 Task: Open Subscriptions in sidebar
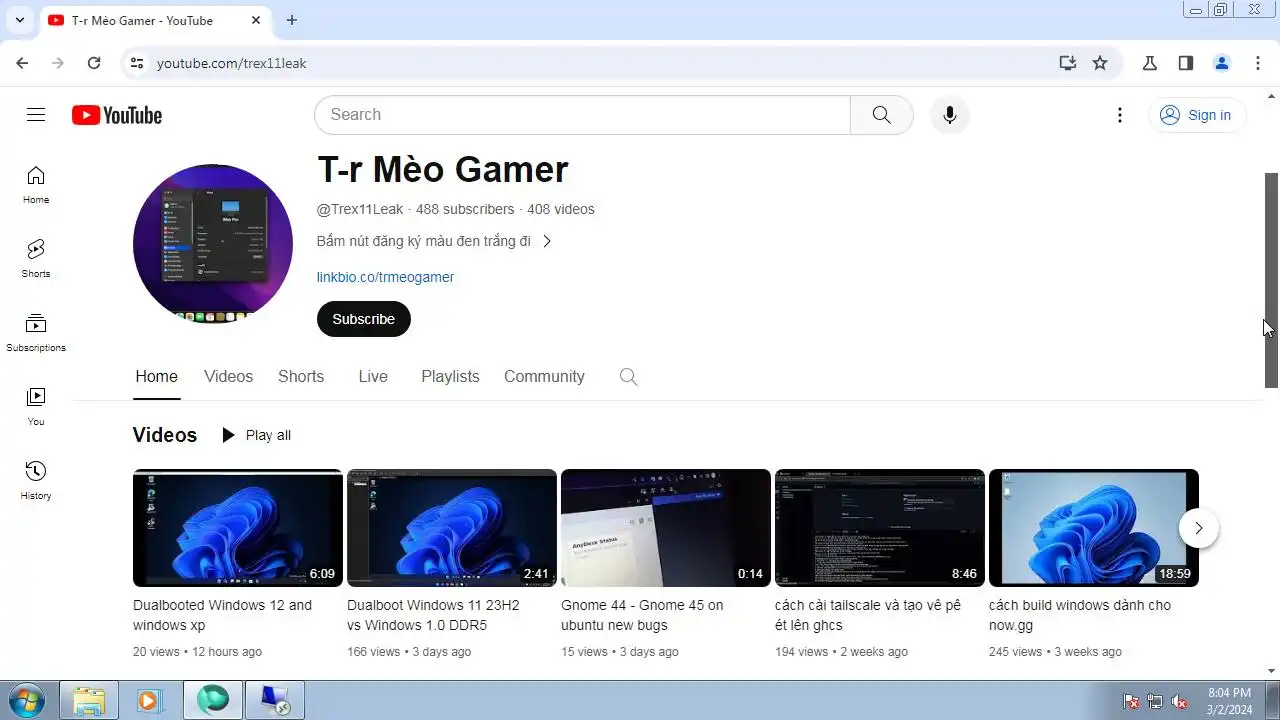point(36,333)
